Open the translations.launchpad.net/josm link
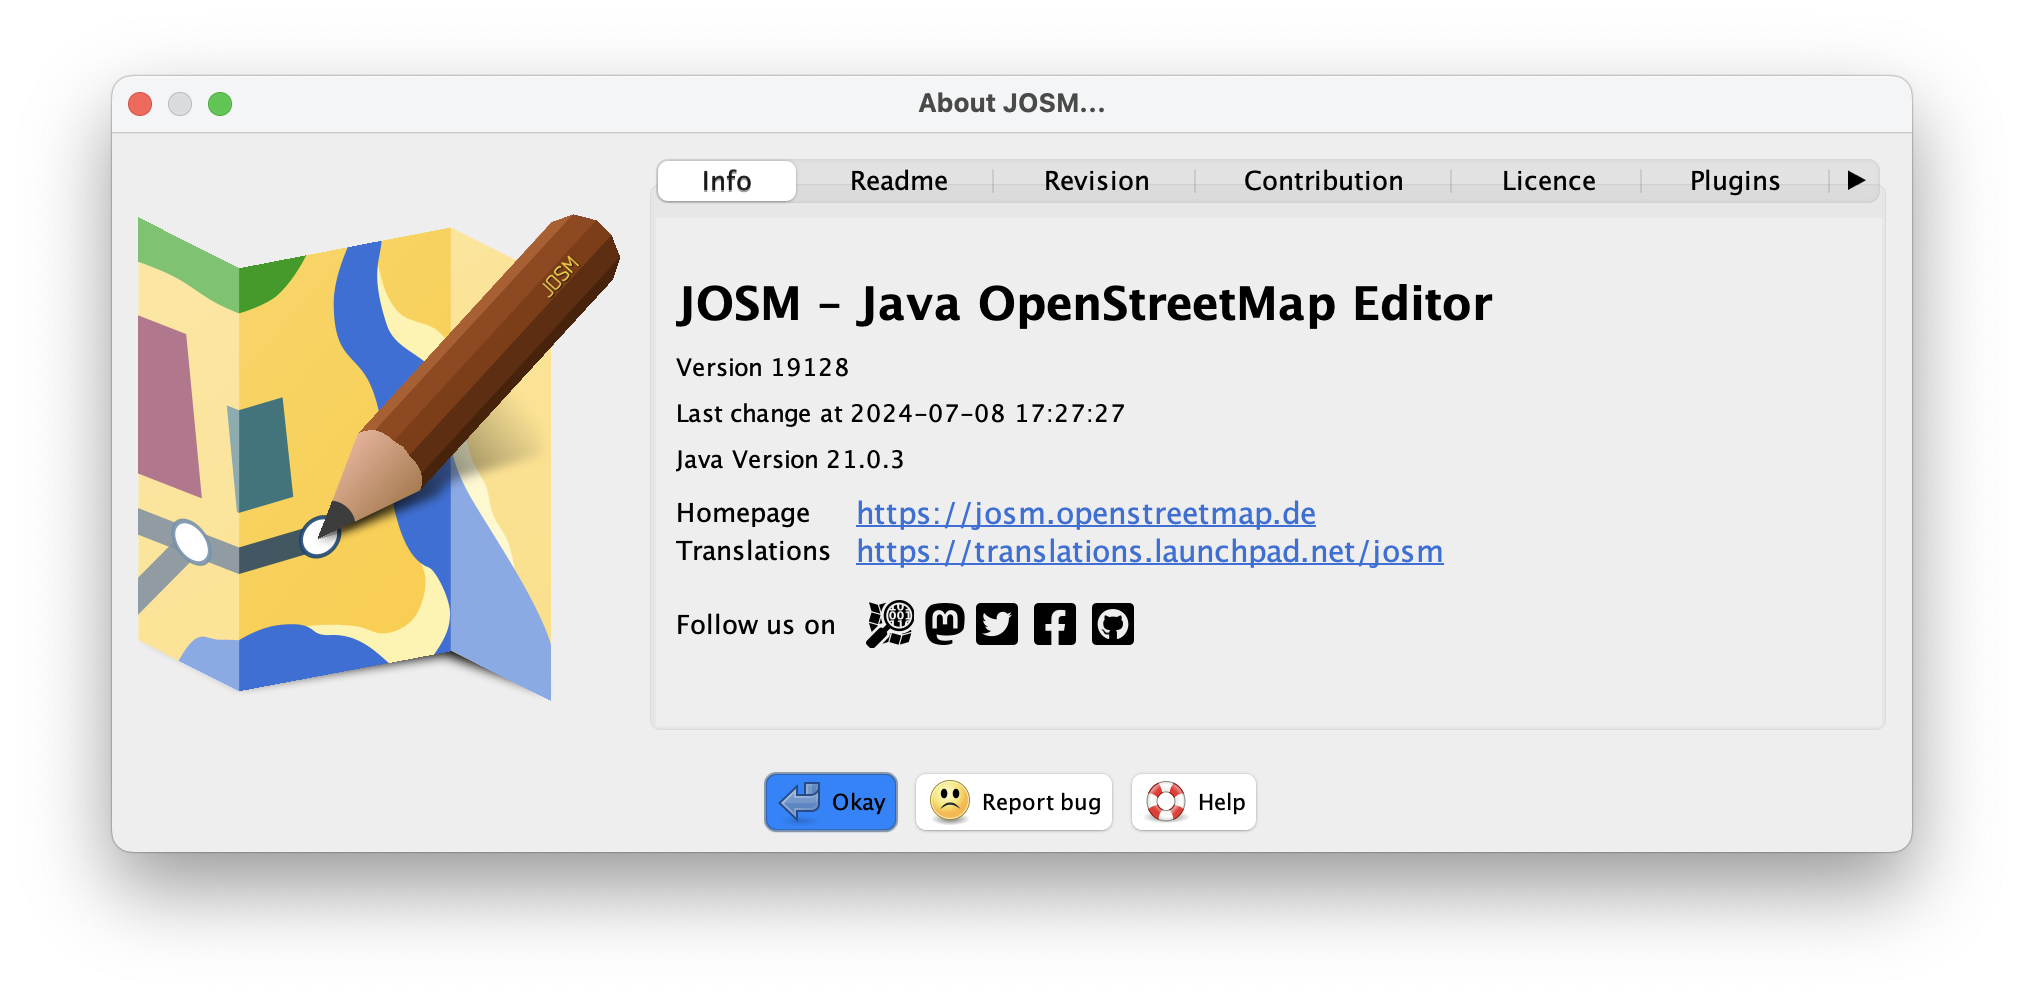 point(1150,551)
